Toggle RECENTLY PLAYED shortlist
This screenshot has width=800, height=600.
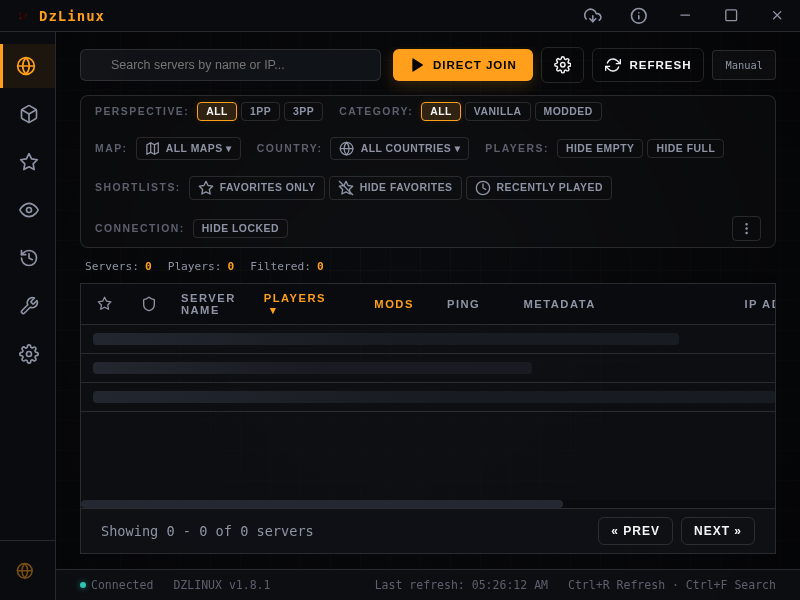click(x=539, y=188)
